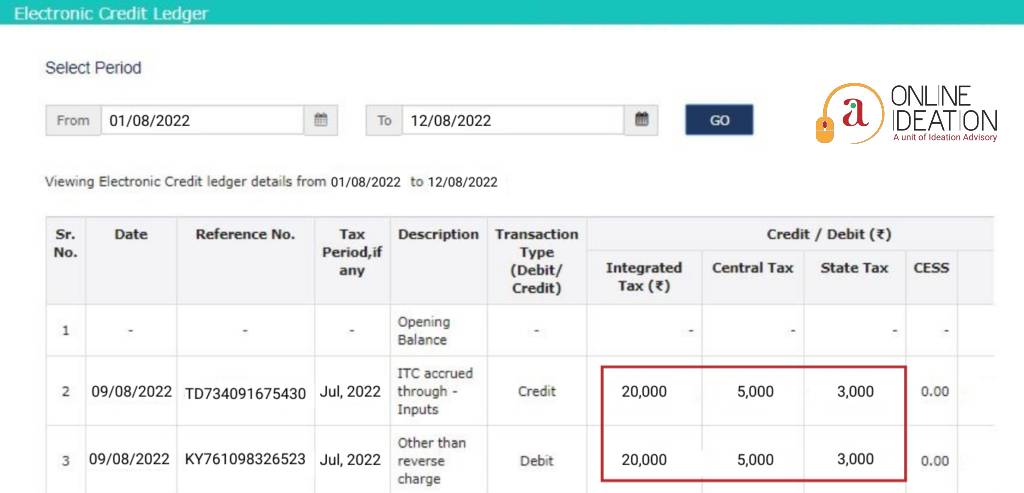Screen dimensions: 1024x493
Task: Focus the To date field showing 12/08/2022
Action: [x=512, y=120]
